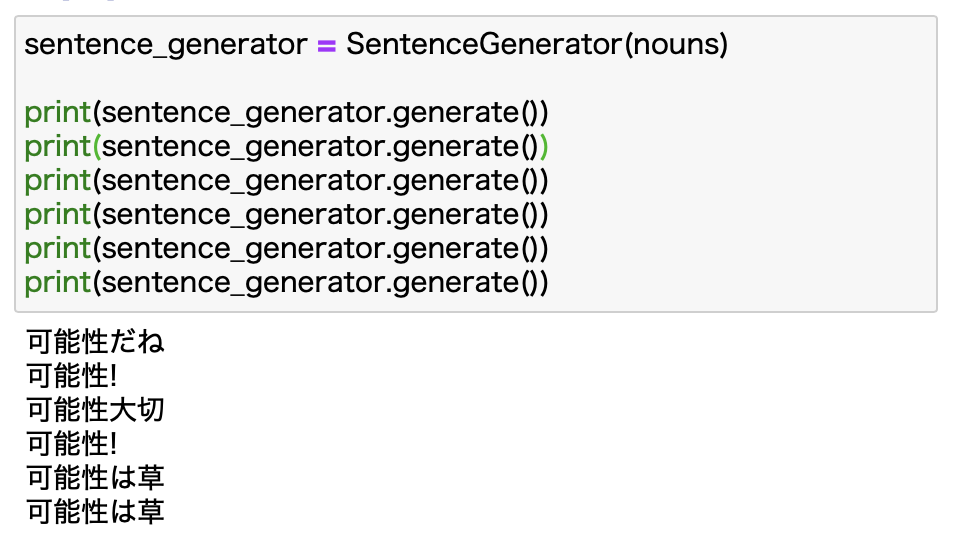Viewport: 960px width, 554px height.
Task: Click the output line "可能性大切"
Action: coord(95,410)
